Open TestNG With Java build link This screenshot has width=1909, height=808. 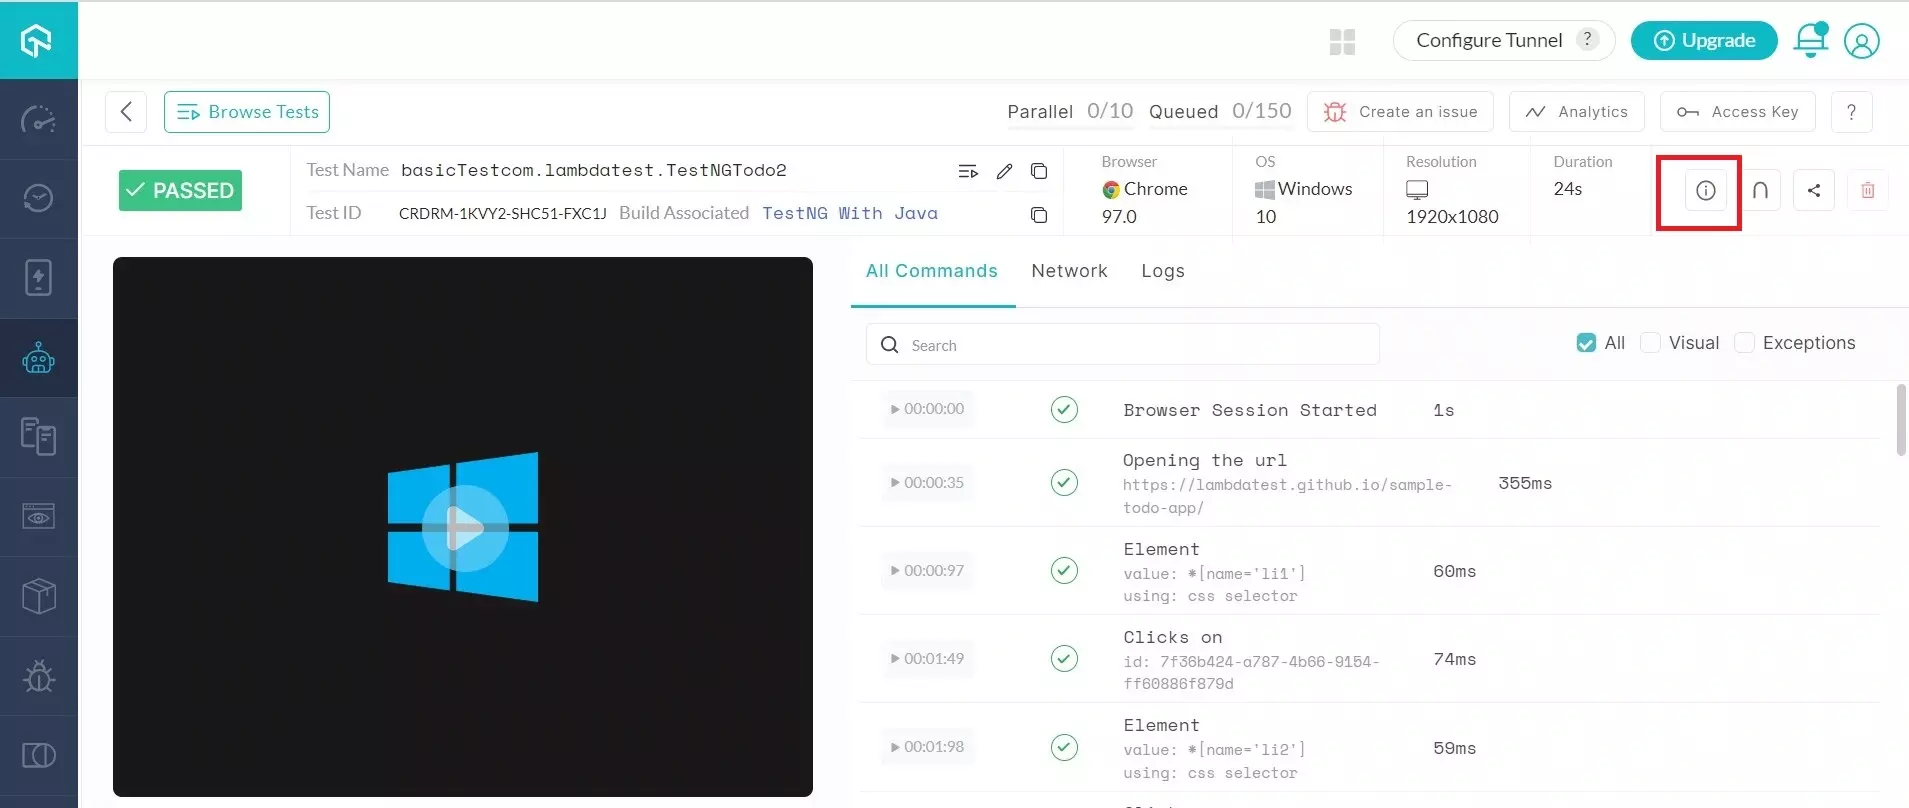tap(849, 213)
